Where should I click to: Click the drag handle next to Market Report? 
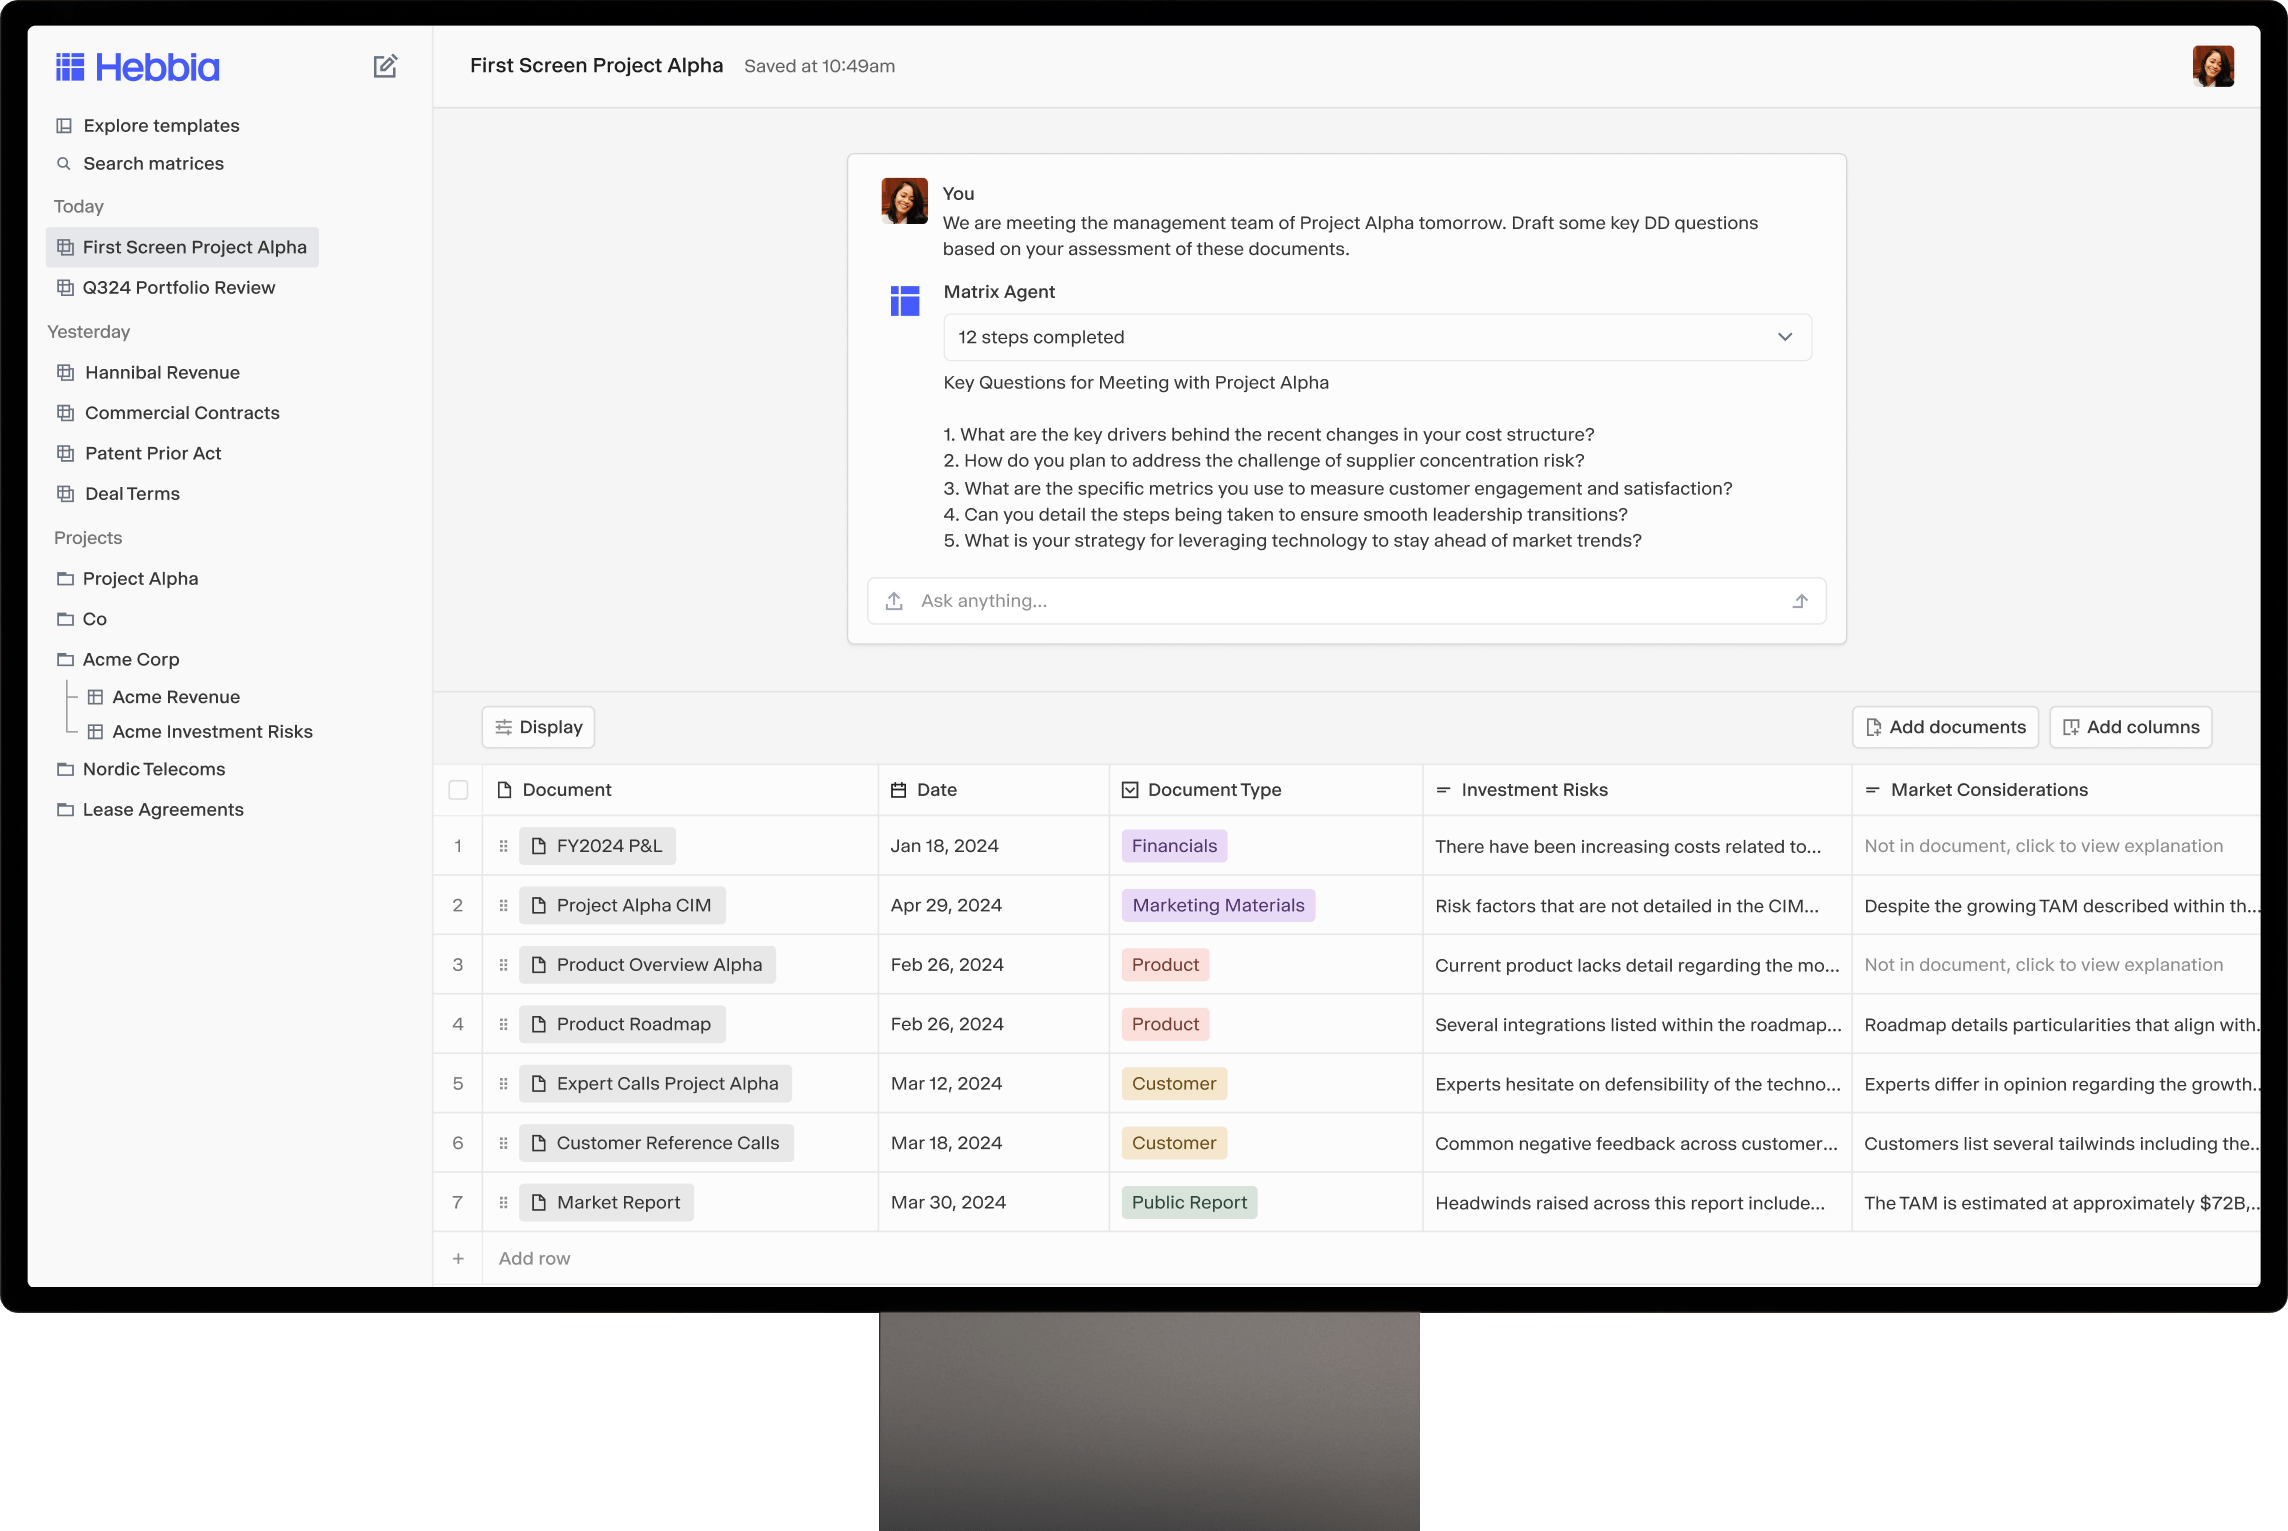click(503, 1202)
